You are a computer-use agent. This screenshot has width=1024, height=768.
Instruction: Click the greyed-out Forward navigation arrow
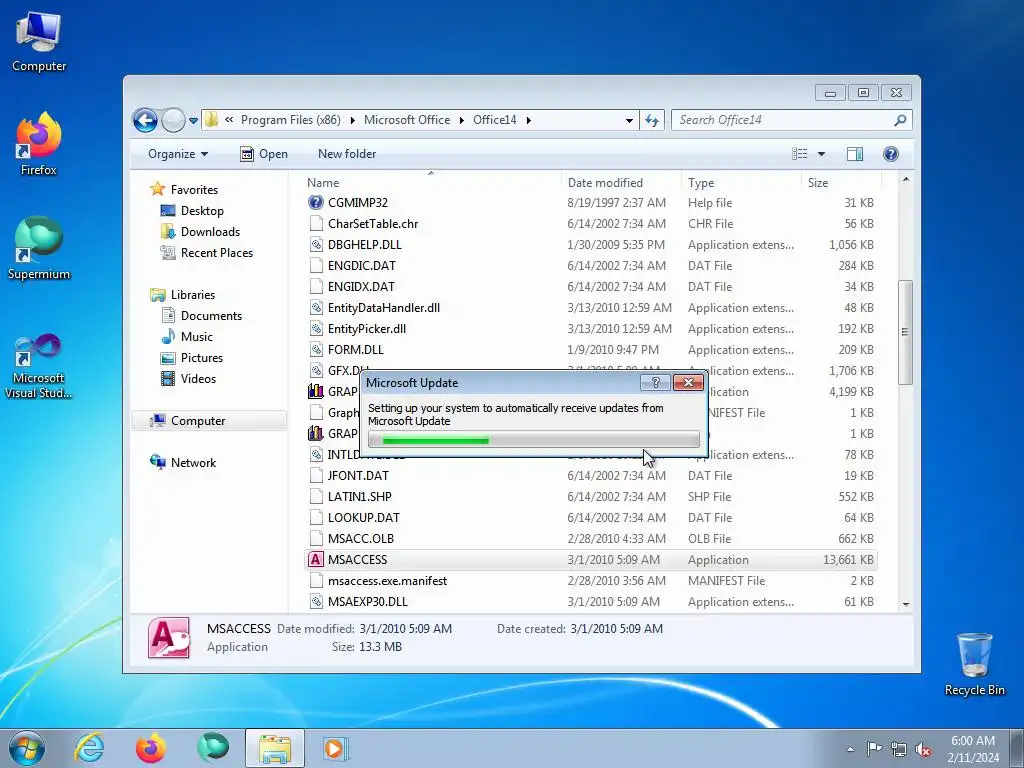(173, 120)
